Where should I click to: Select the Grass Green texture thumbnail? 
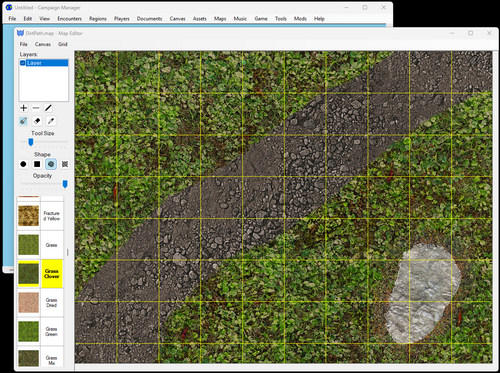tap(29, 331)
